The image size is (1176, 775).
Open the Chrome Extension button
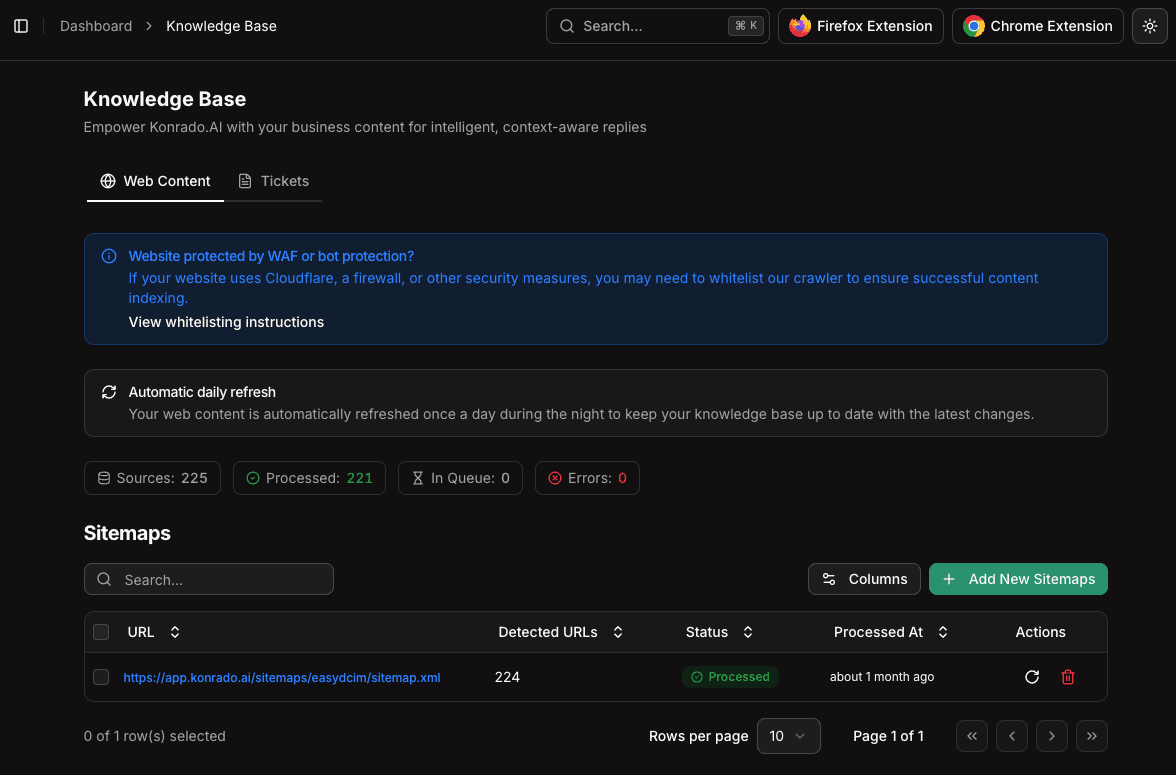[1037, 26]
